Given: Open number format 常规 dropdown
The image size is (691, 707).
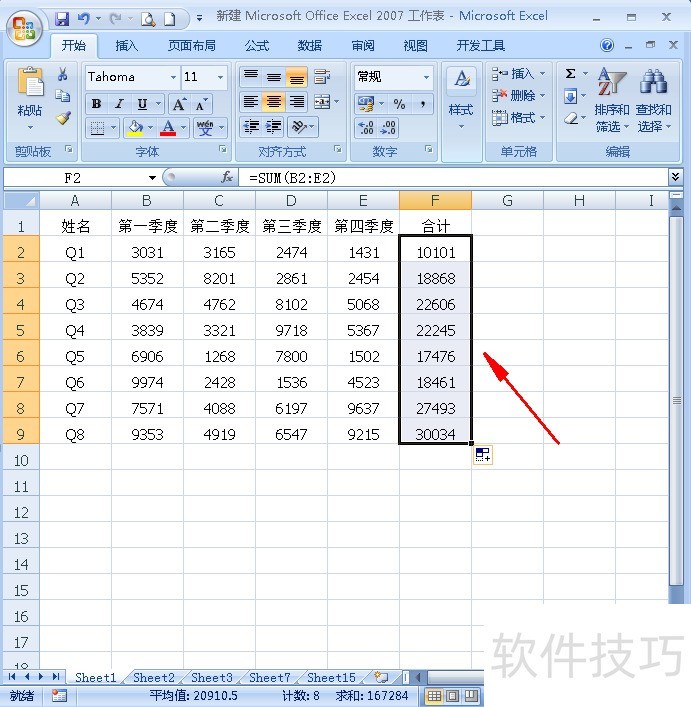Looking at the screenshot, I should point(426,77).
